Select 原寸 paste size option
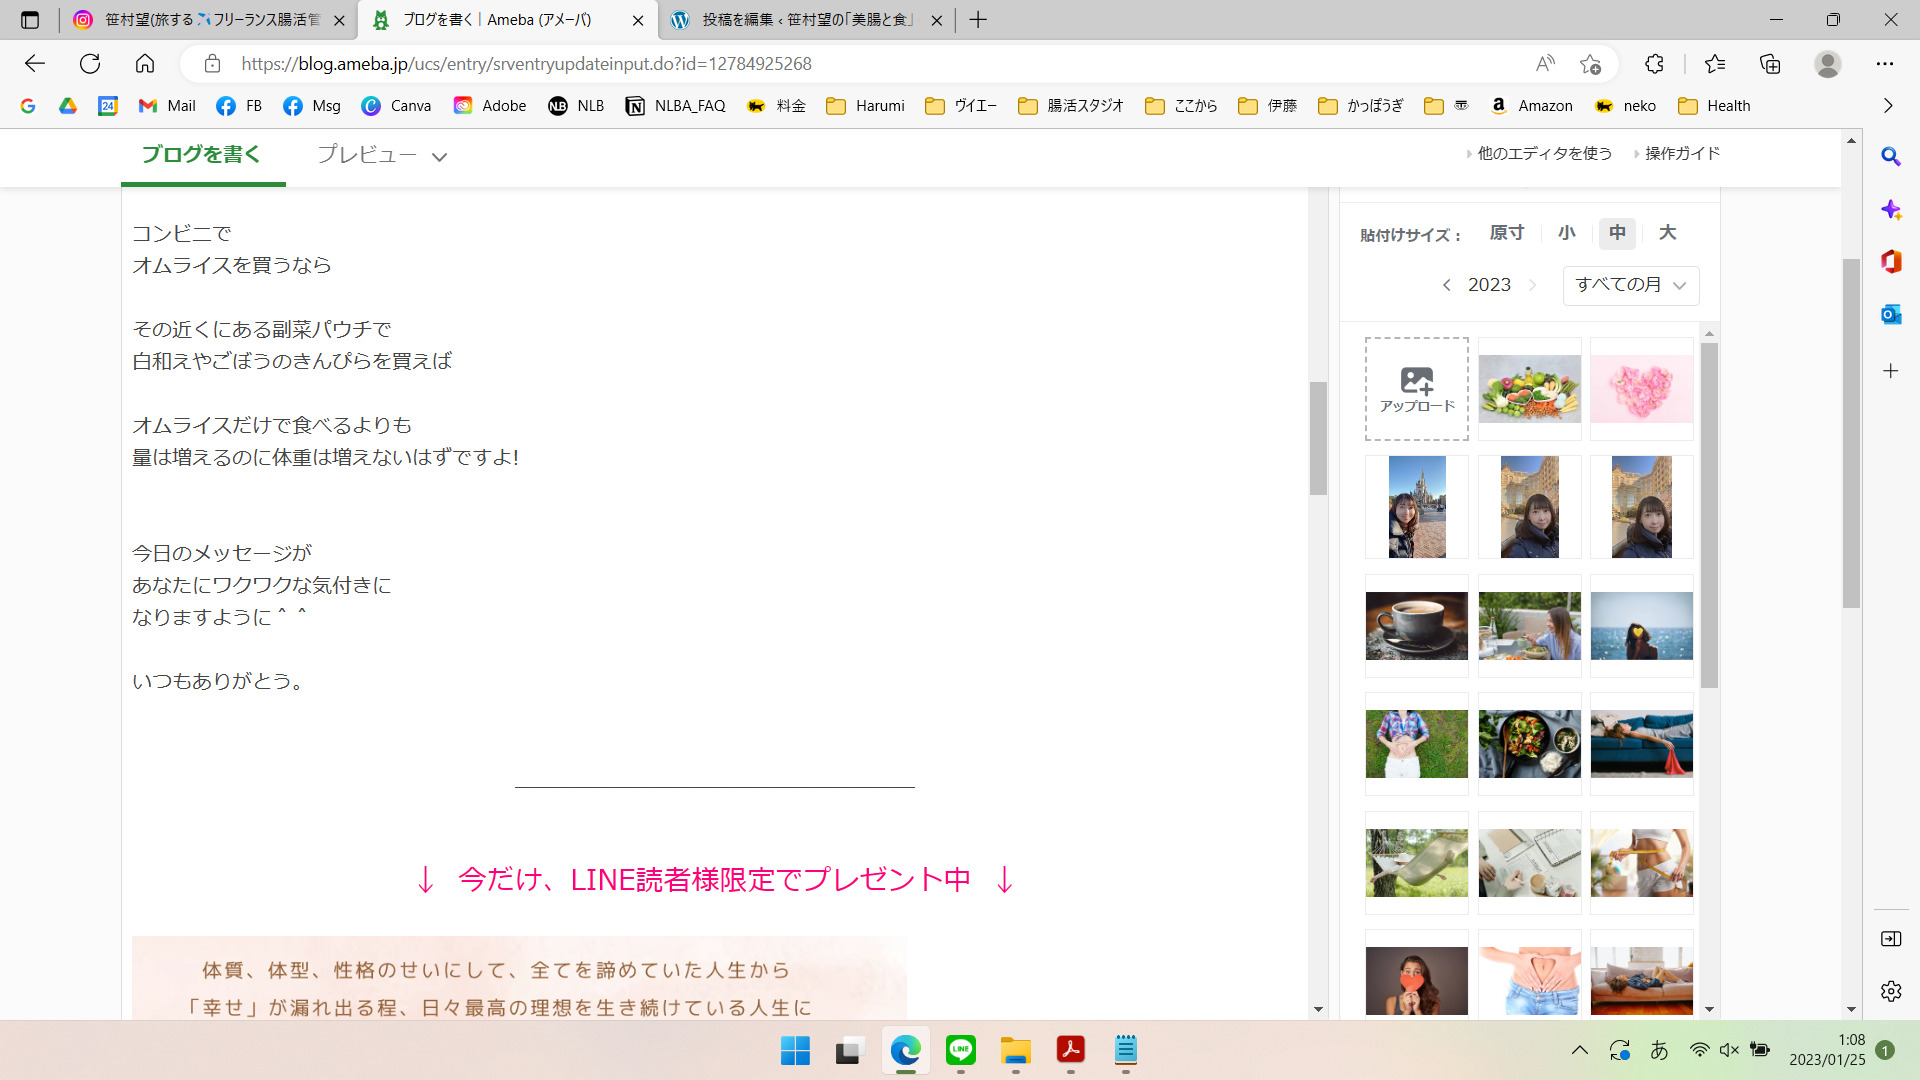This screenshot has height=1080, width=1920. (x=1507, y=233)
